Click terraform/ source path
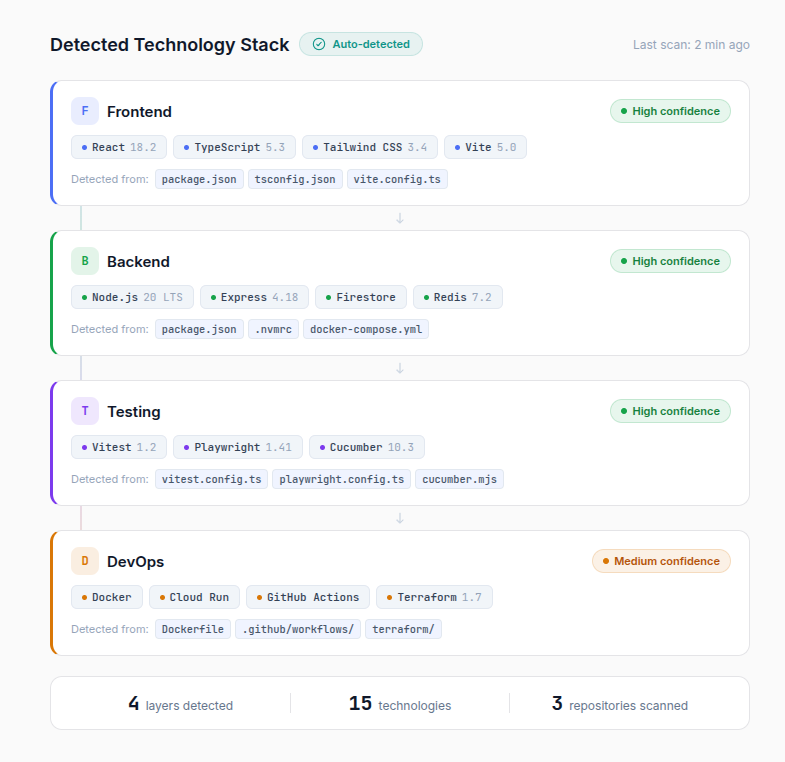This screenshot has width=785, height=762. (404, 629)
